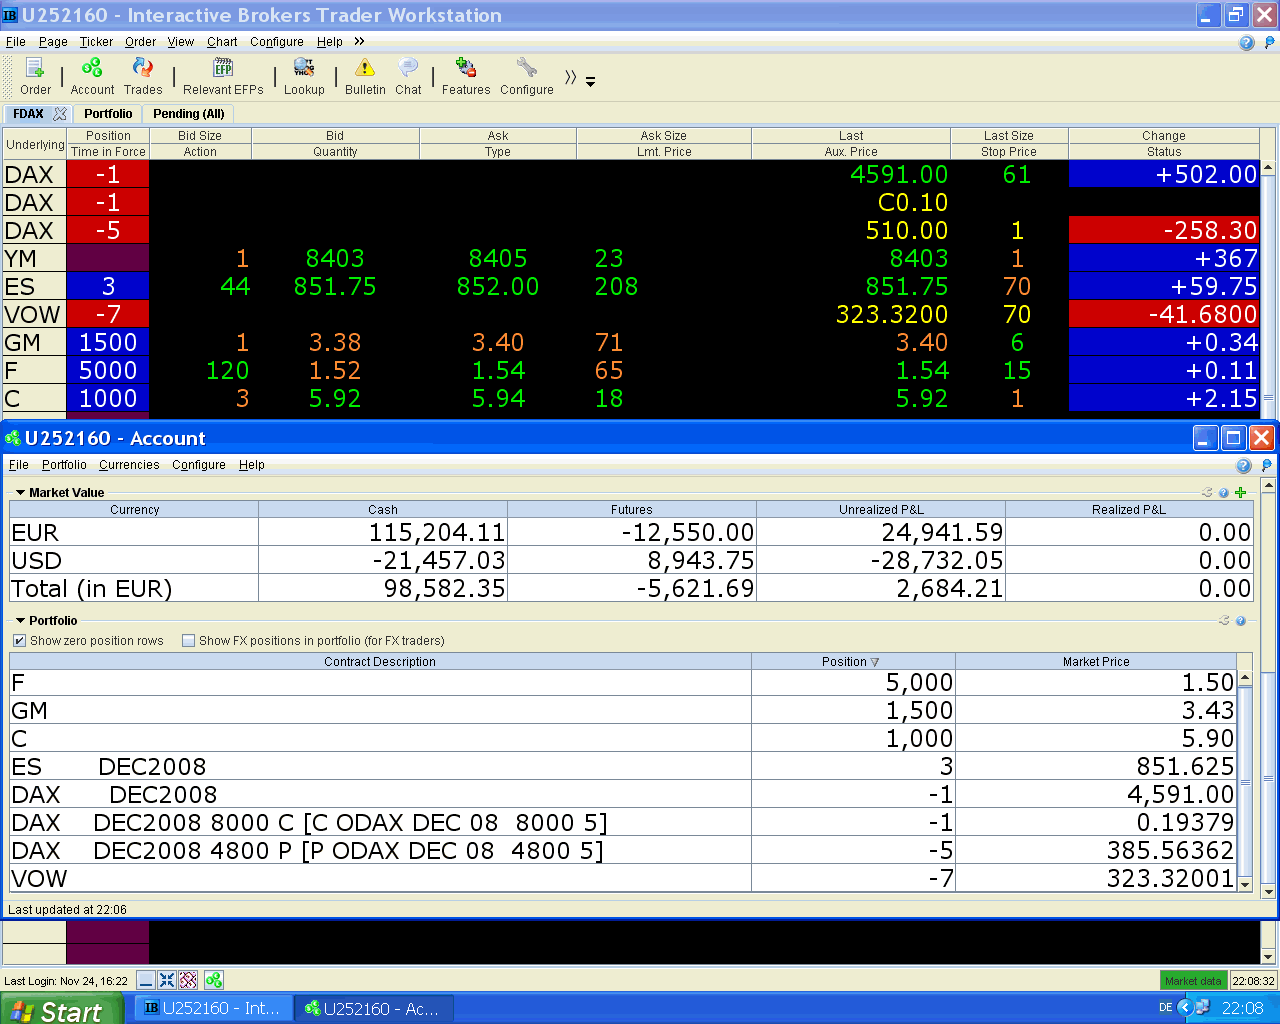This screenshot has height=1024, width=1280.
Task: Open the Lookup tool icon
Action: (304, 68)
